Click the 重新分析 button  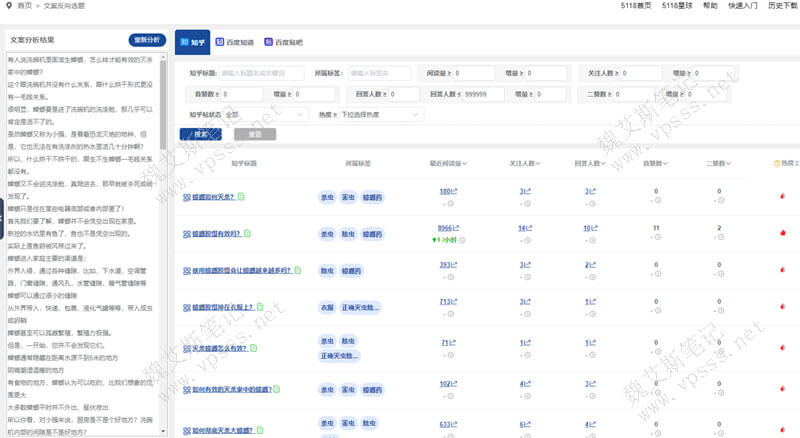(x=147, y=40)
